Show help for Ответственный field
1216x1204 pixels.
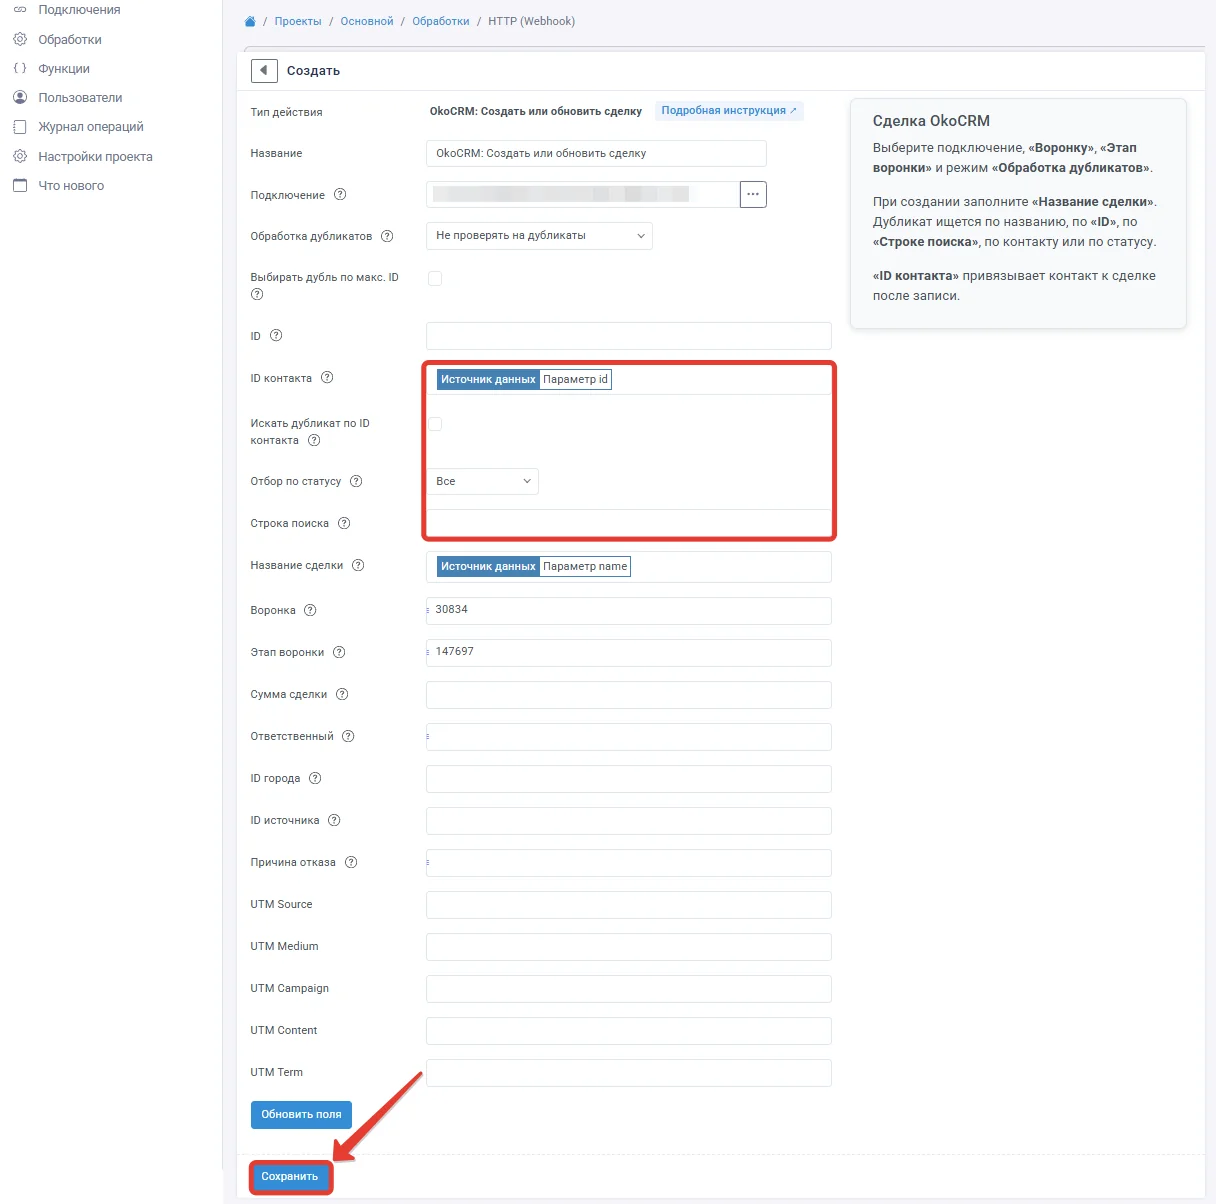[348, 736]
